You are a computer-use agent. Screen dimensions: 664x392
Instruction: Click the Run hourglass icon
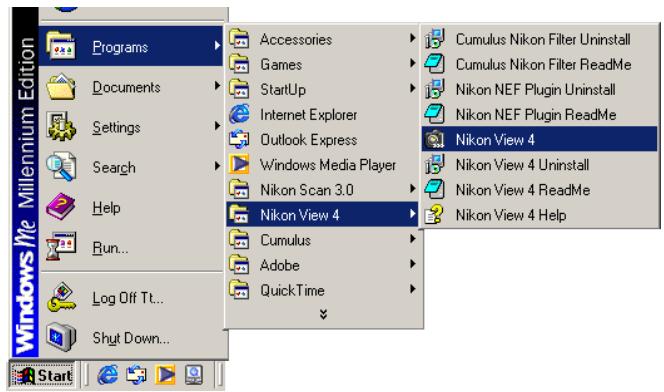point(61,246)
